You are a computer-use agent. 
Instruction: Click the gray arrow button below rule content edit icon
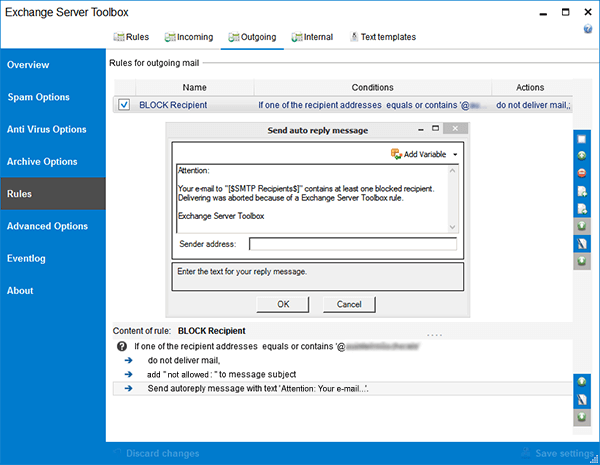(582, 417)
